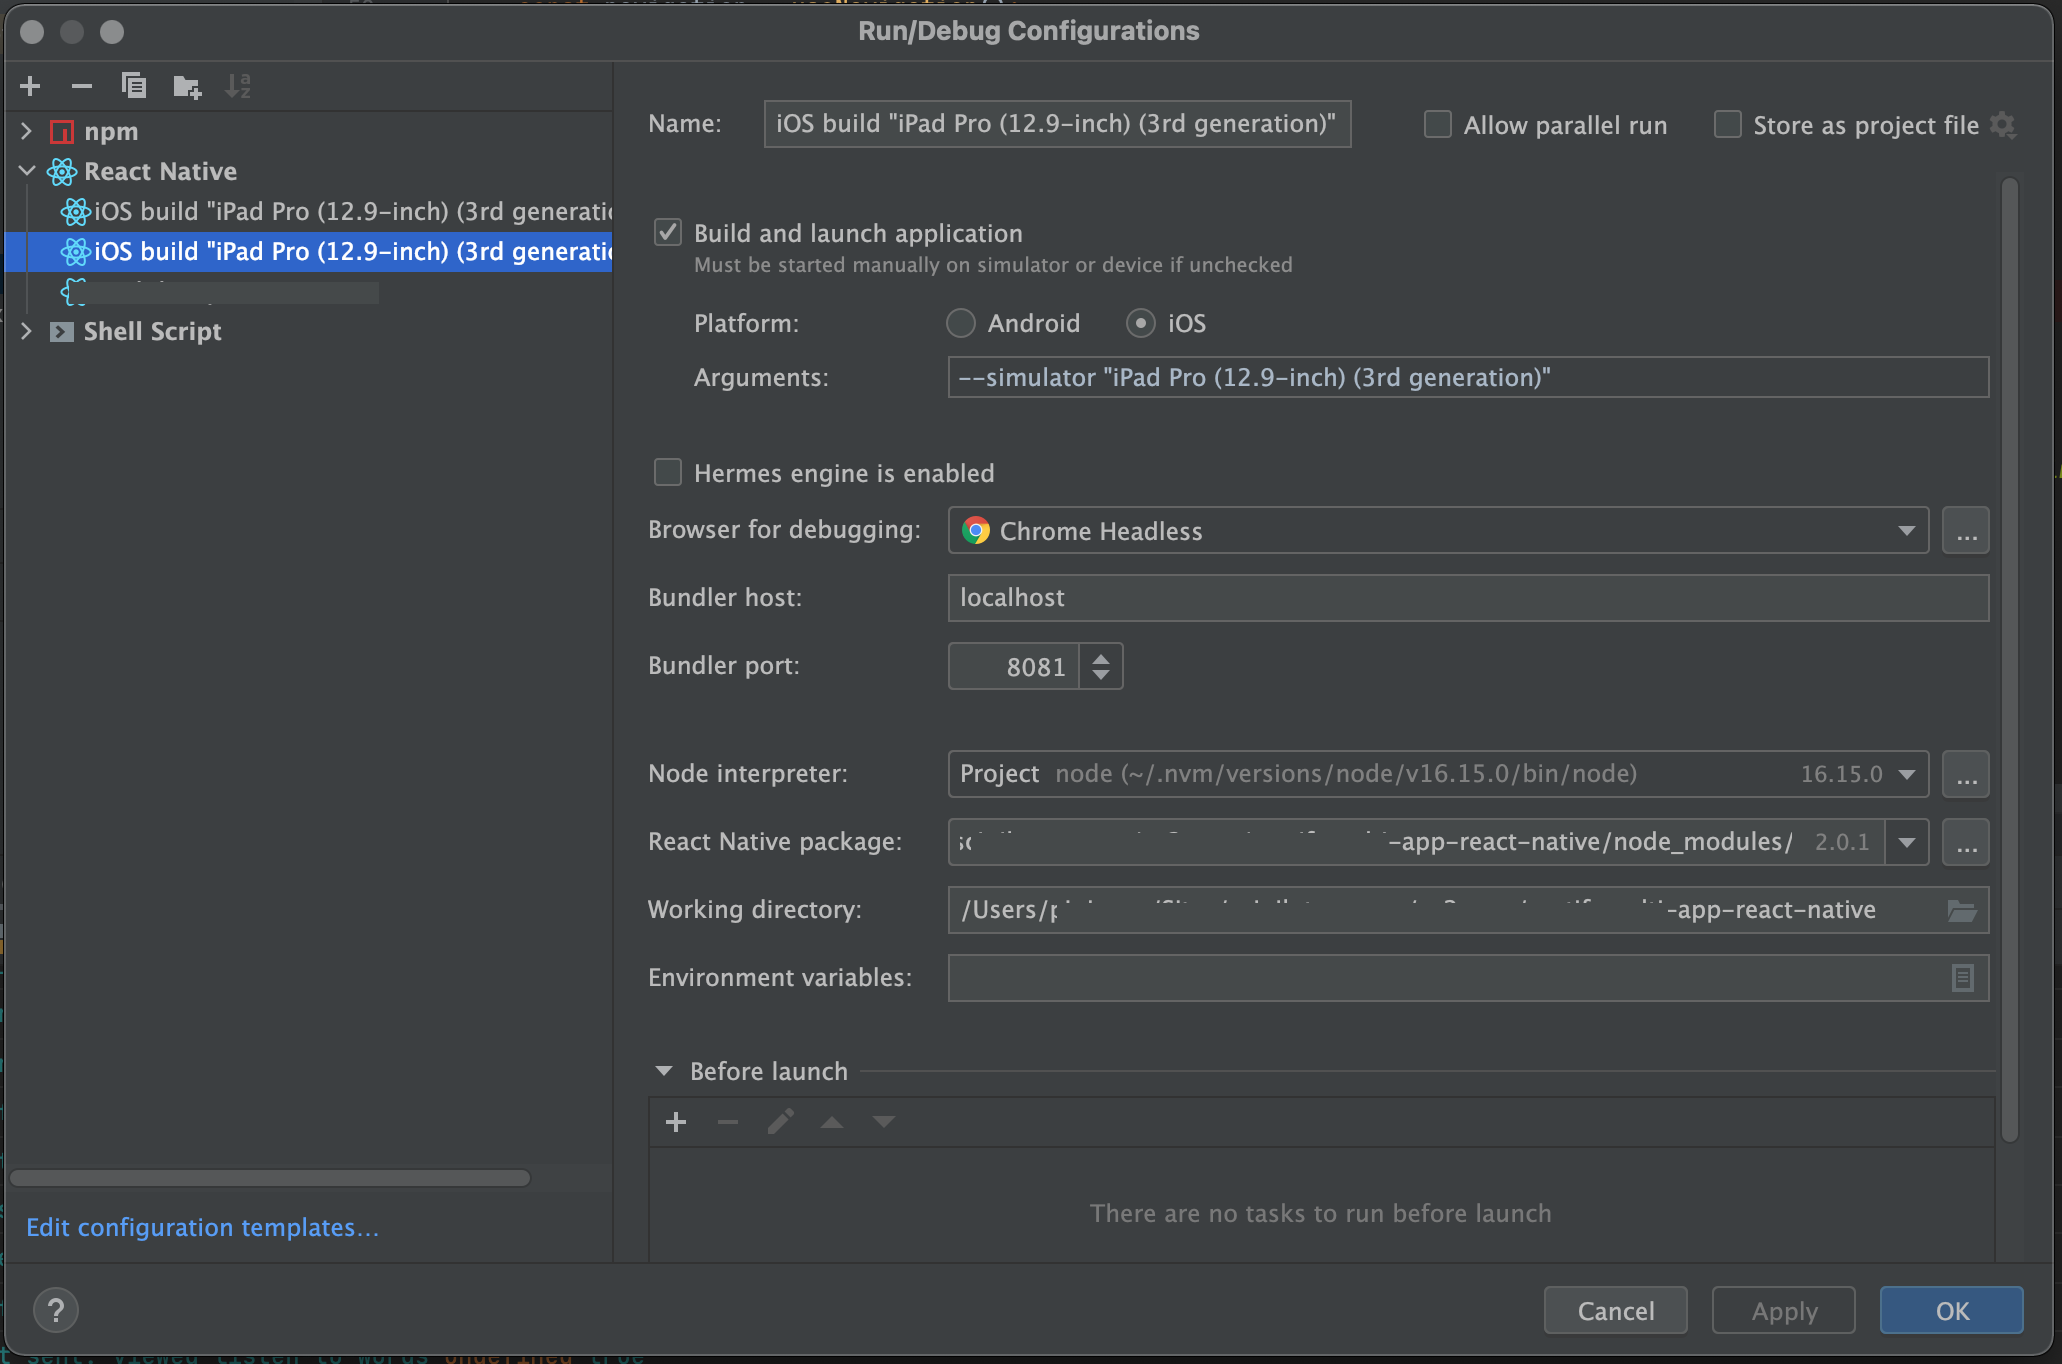Click the folder browse icon for working directory

tap(1963, 910)
